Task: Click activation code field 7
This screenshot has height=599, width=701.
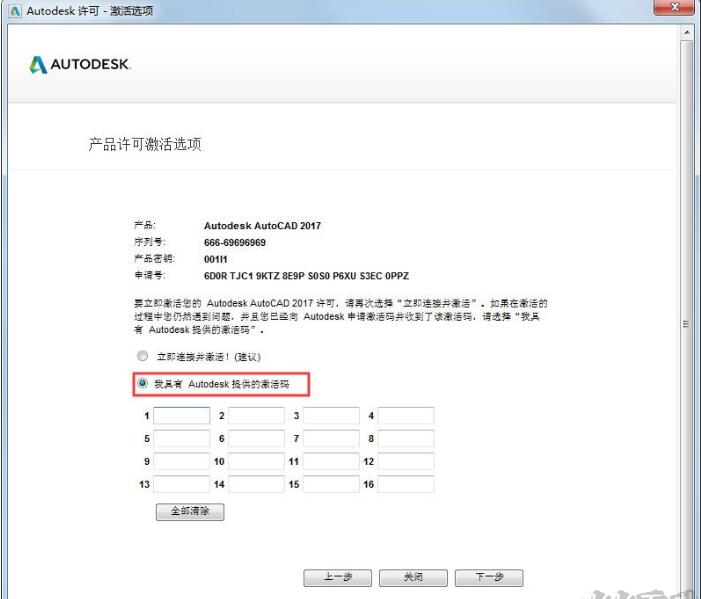Action: tap(331, 438)
